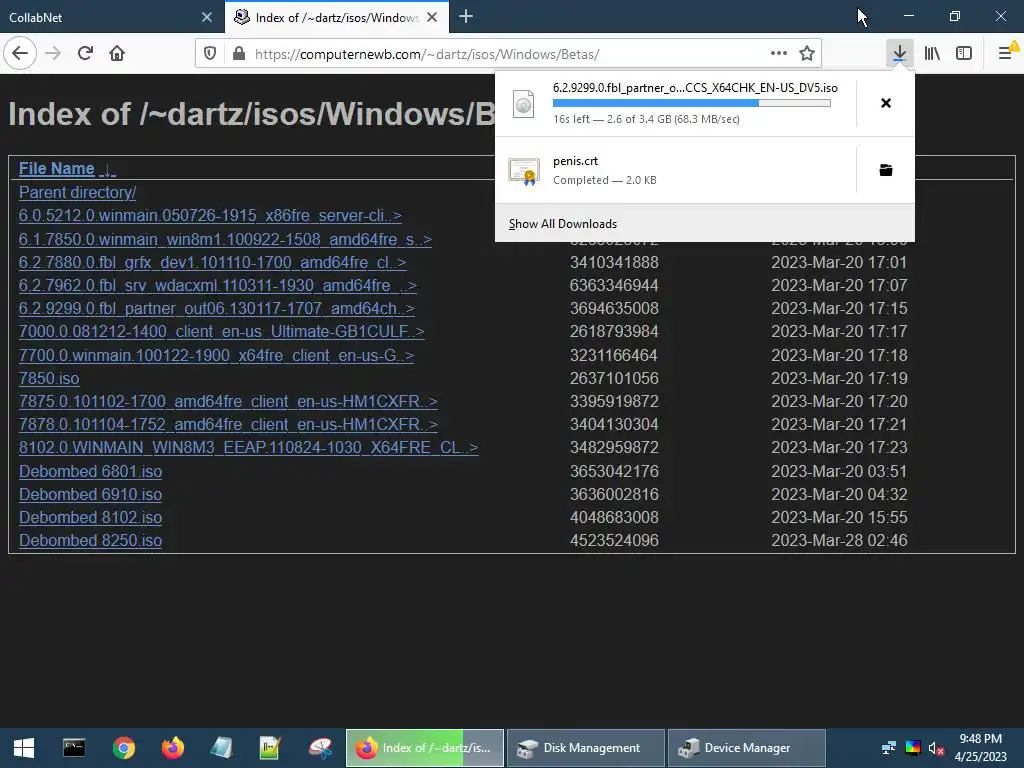Select the penis.crt completed download entry

pyautogui.click(x=675, y=170)
